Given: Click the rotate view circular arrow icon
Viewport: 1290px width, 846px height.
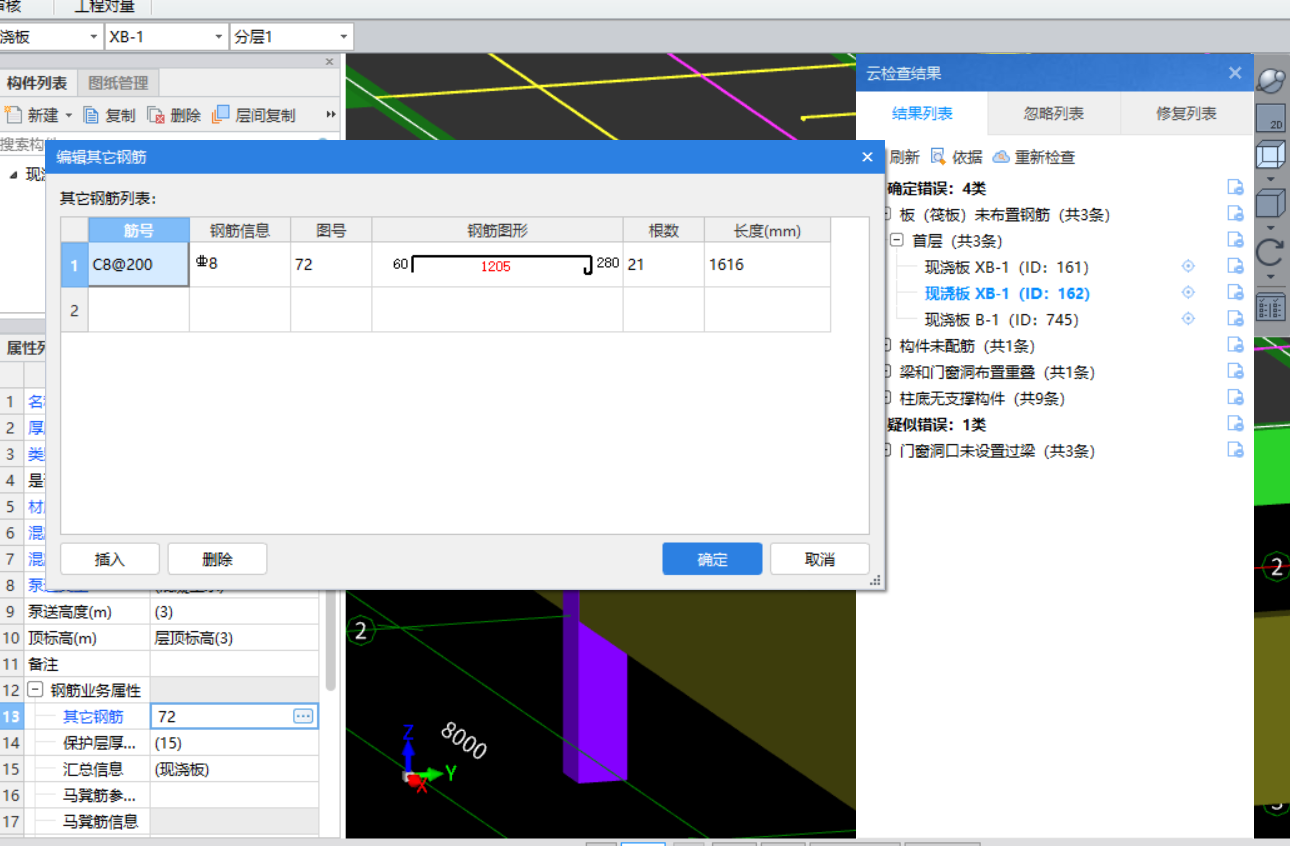Looking at the screenshot, I should tap(1270, 250).
